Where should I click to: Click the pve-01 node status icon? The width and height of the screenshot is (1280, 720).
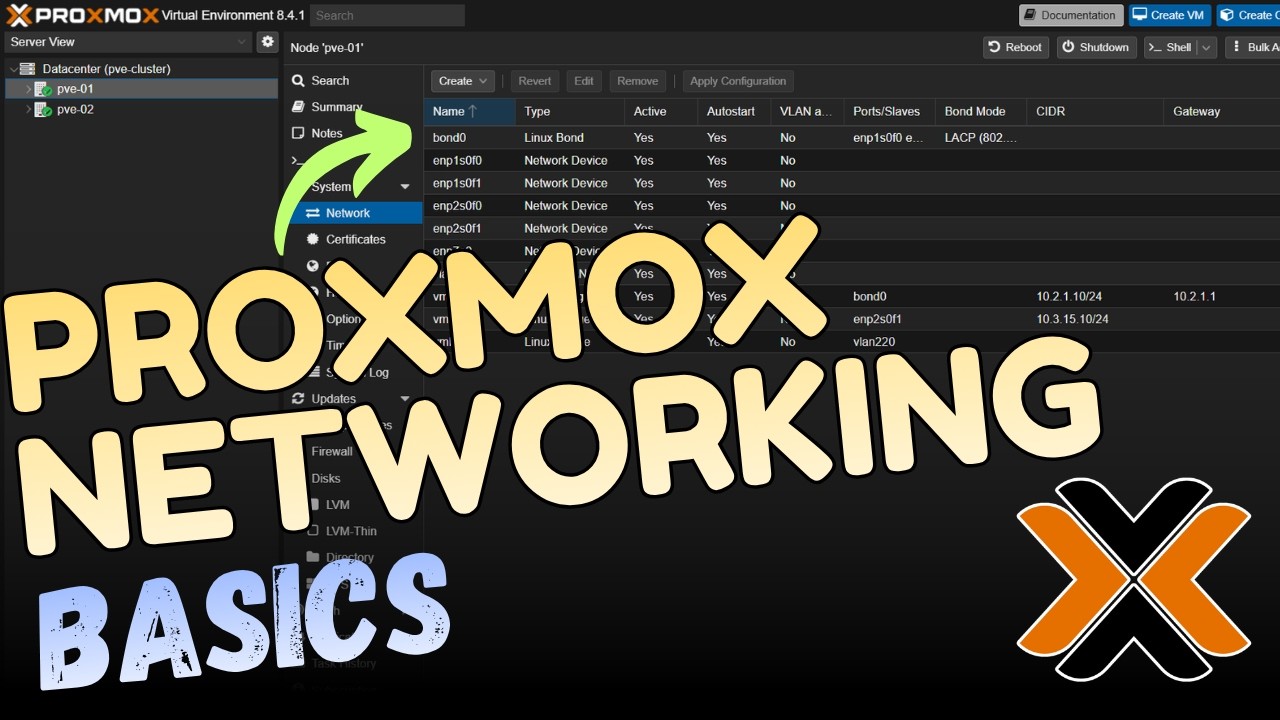point(43,89)
